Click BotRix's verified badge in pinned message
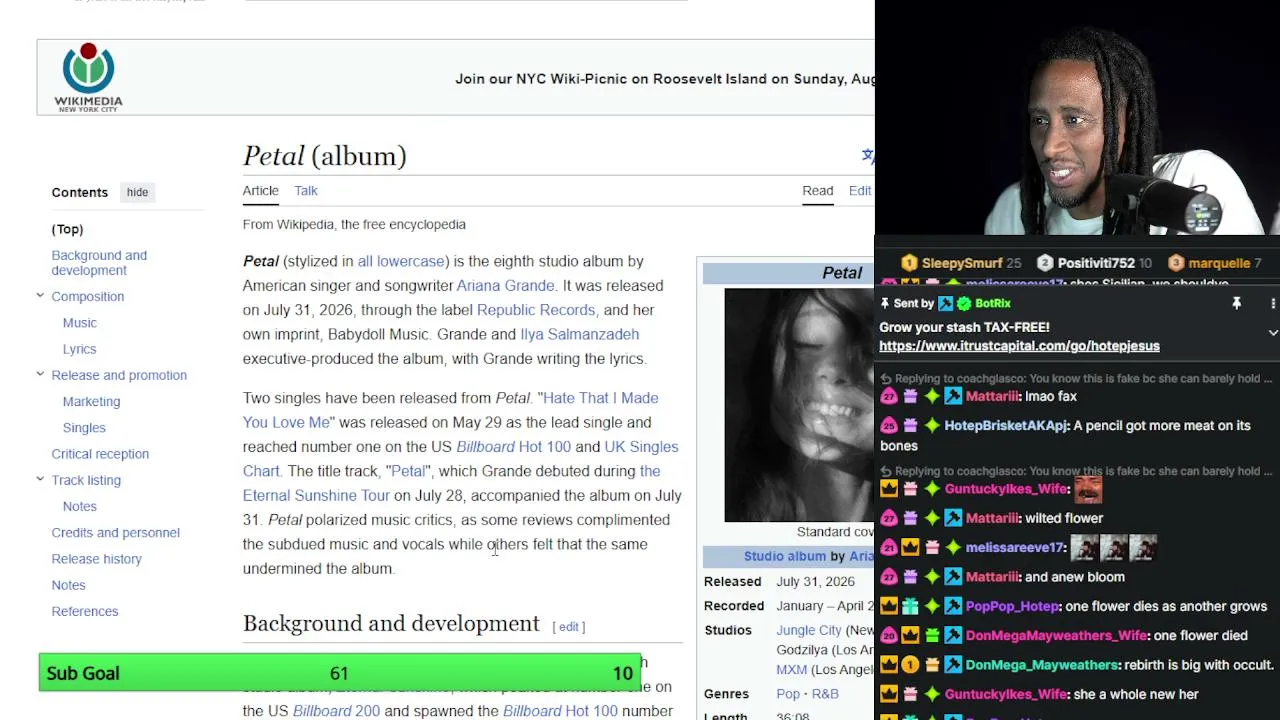 pyautogui.click(x=964, y=304)
